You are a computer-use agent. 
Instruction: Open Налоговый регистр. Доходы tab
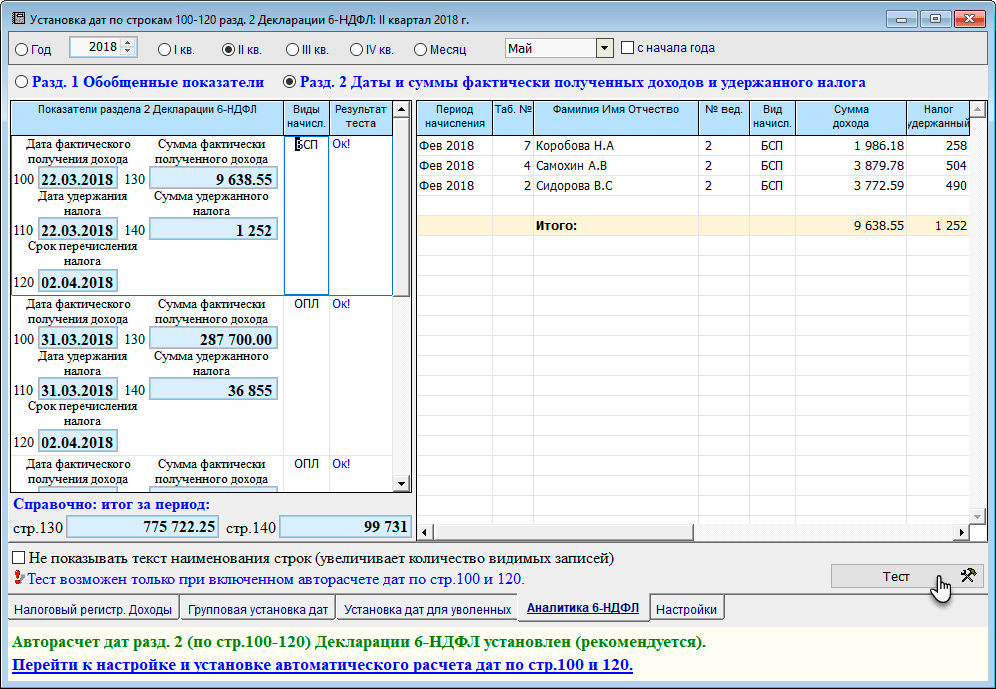pyautogui.click(x=93, y=609)
